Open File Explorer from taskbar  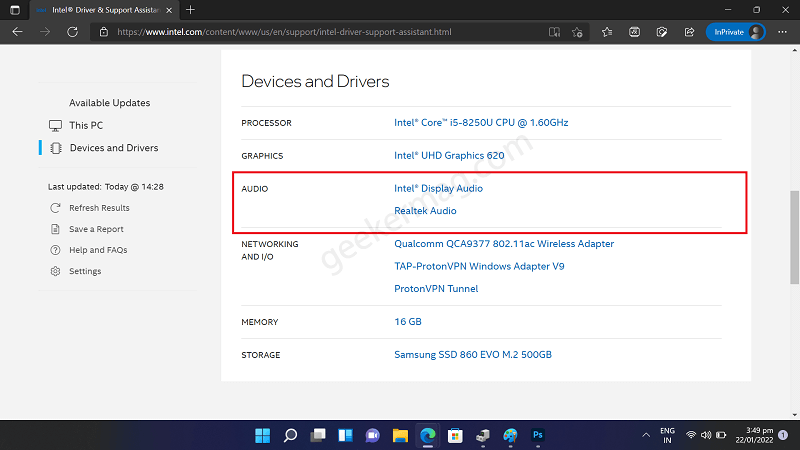point(401,435)
